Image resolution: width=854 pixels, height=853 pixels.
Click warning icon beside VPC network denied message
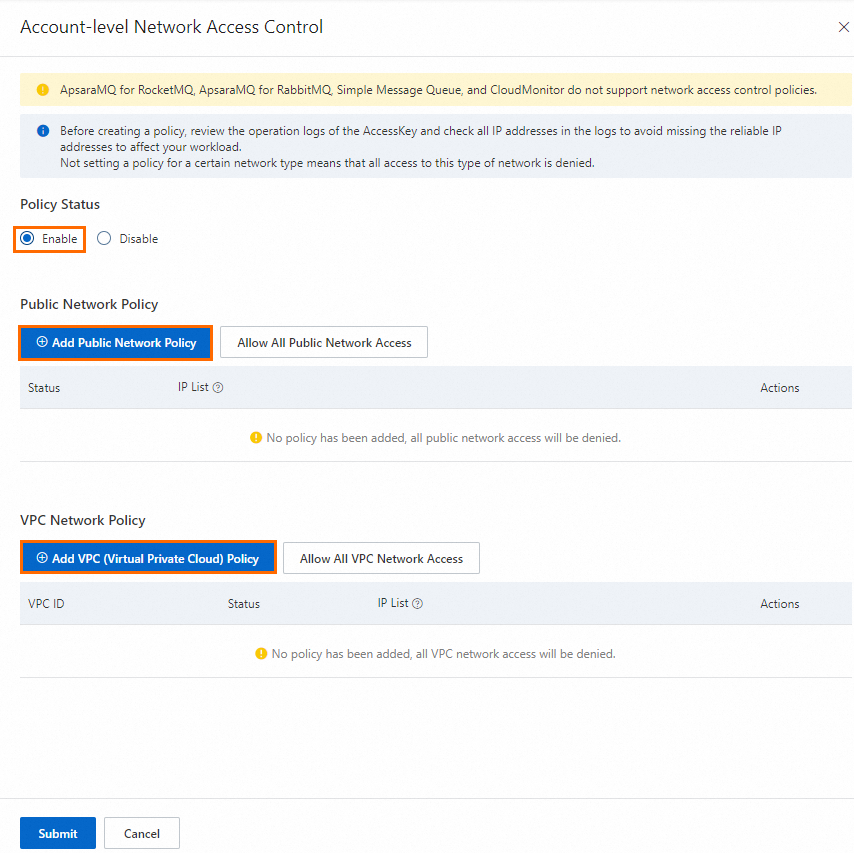262,654
